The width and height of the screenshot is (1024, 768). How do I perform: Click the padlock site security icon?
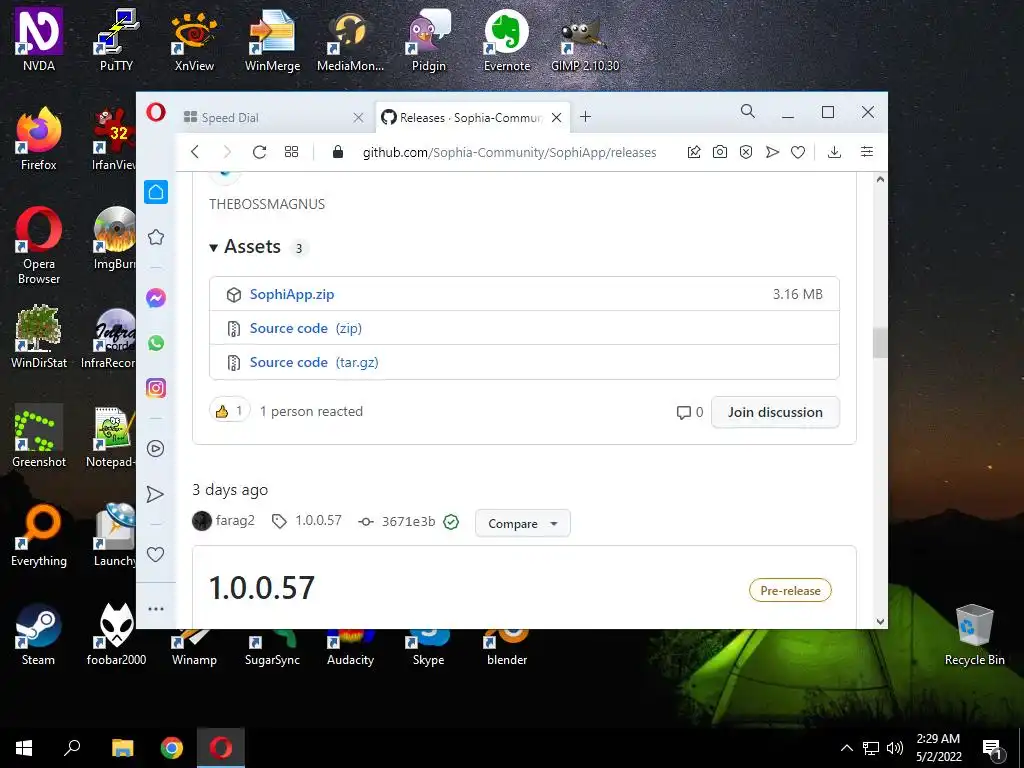[x=338, y=152]
